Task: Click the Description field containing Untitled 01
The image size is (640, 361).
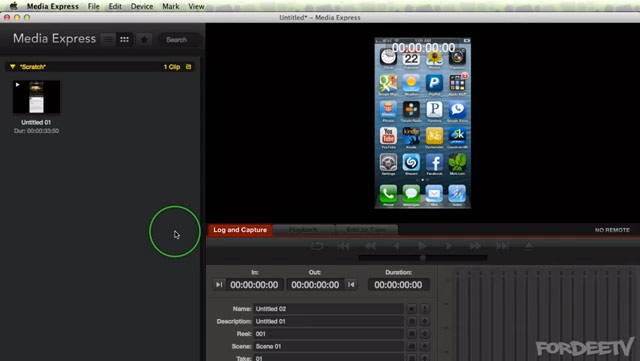Action: click(x=329, y=321)
